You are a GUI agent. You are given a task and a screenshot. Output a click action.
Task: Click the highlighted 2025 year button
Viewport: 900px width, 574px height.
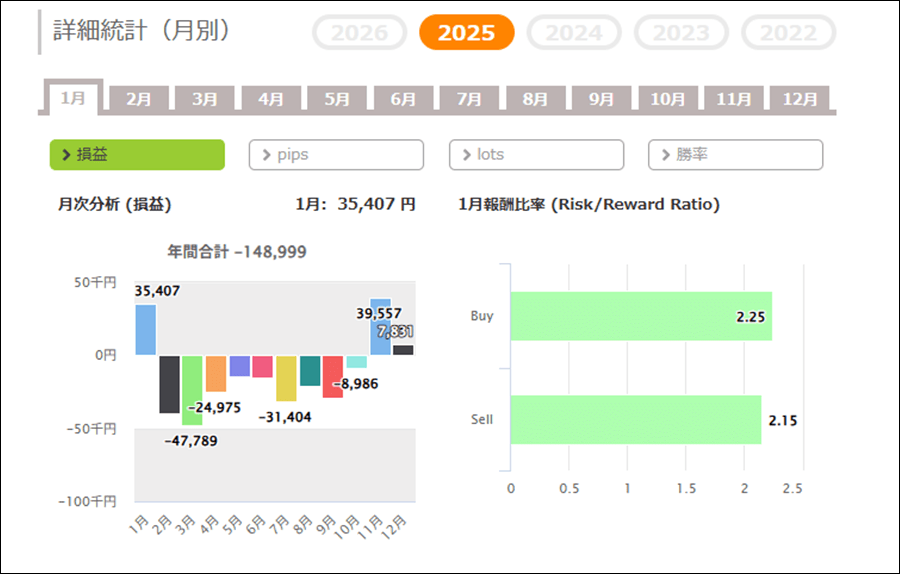tap(466, 33)
